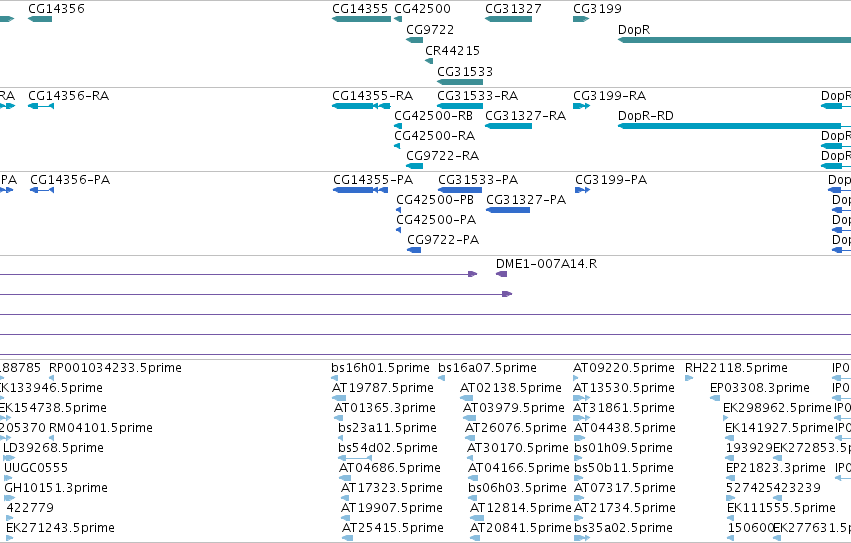Click the EP03308.3prime EST label
The image size is (851, 543).
coord(760,388)
